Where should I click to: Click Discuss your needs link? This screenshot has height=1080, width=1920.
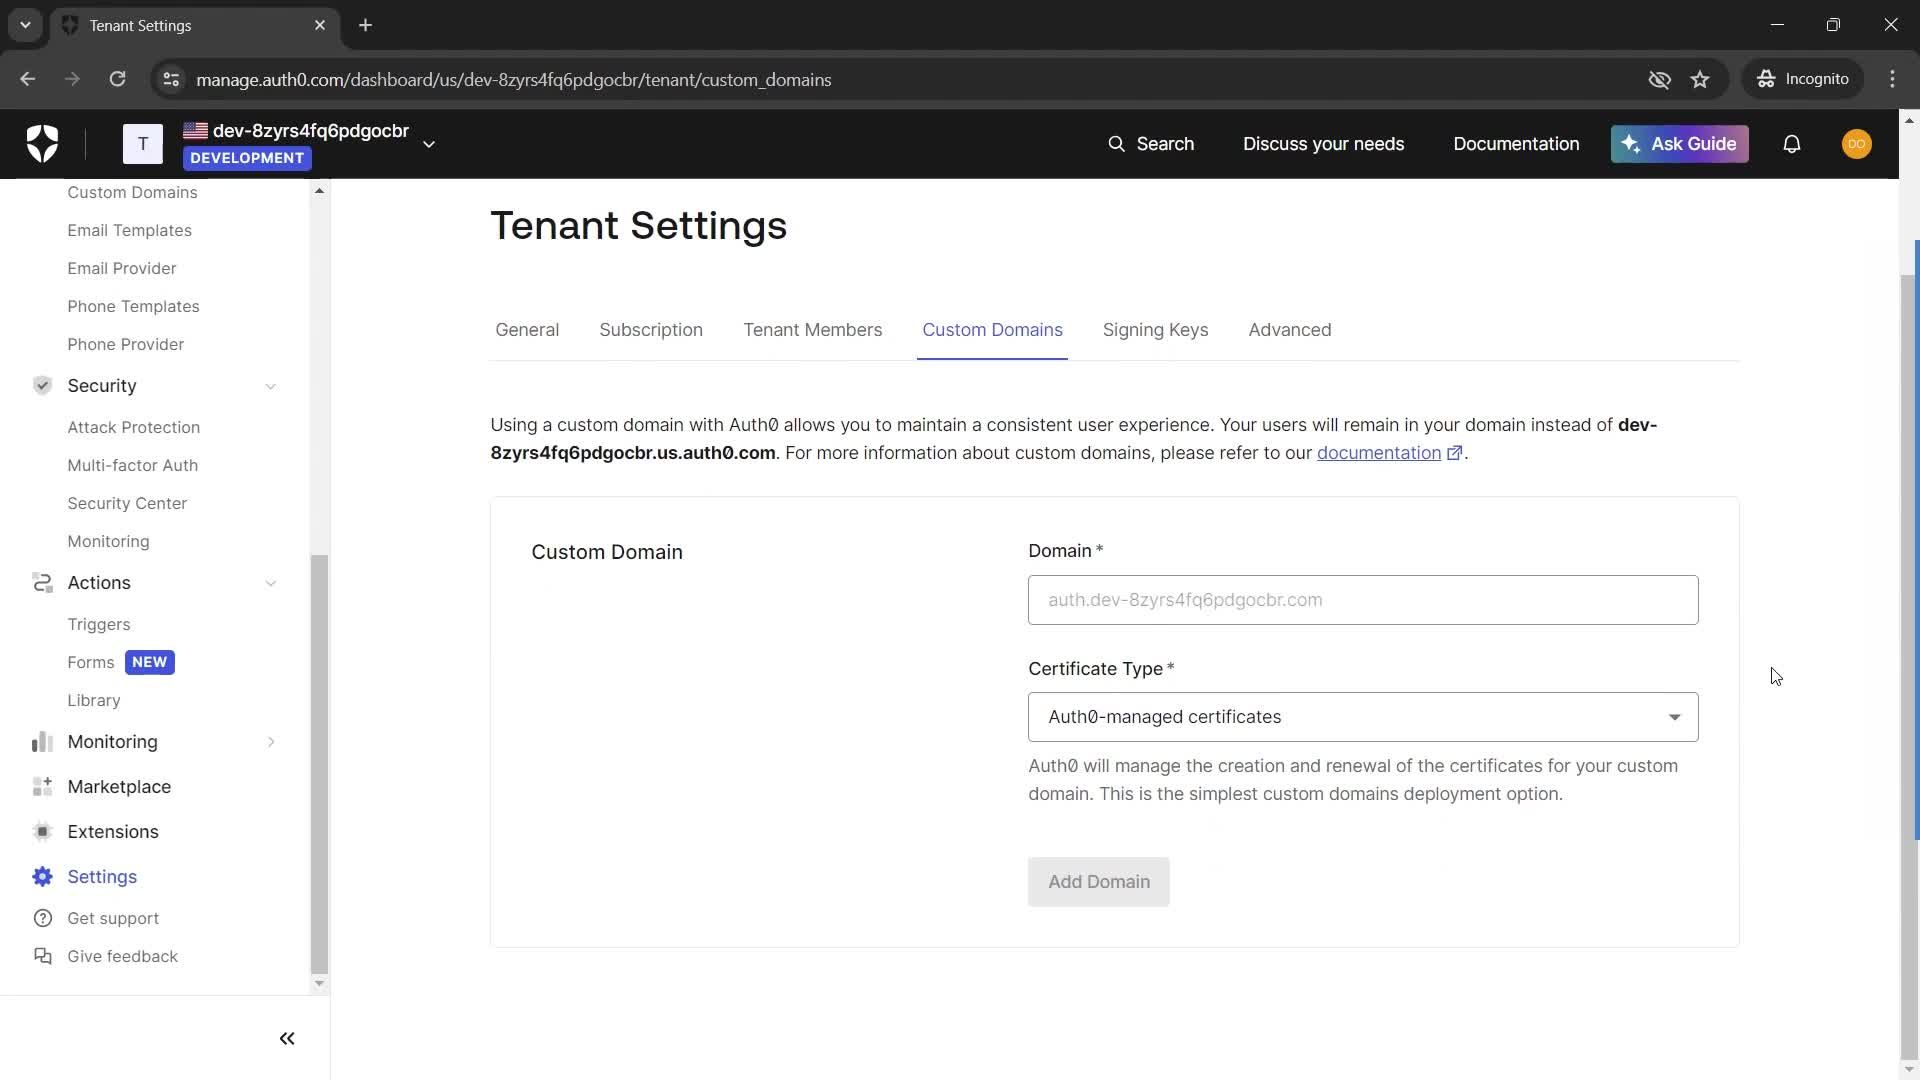click(x=1323, y=144)
